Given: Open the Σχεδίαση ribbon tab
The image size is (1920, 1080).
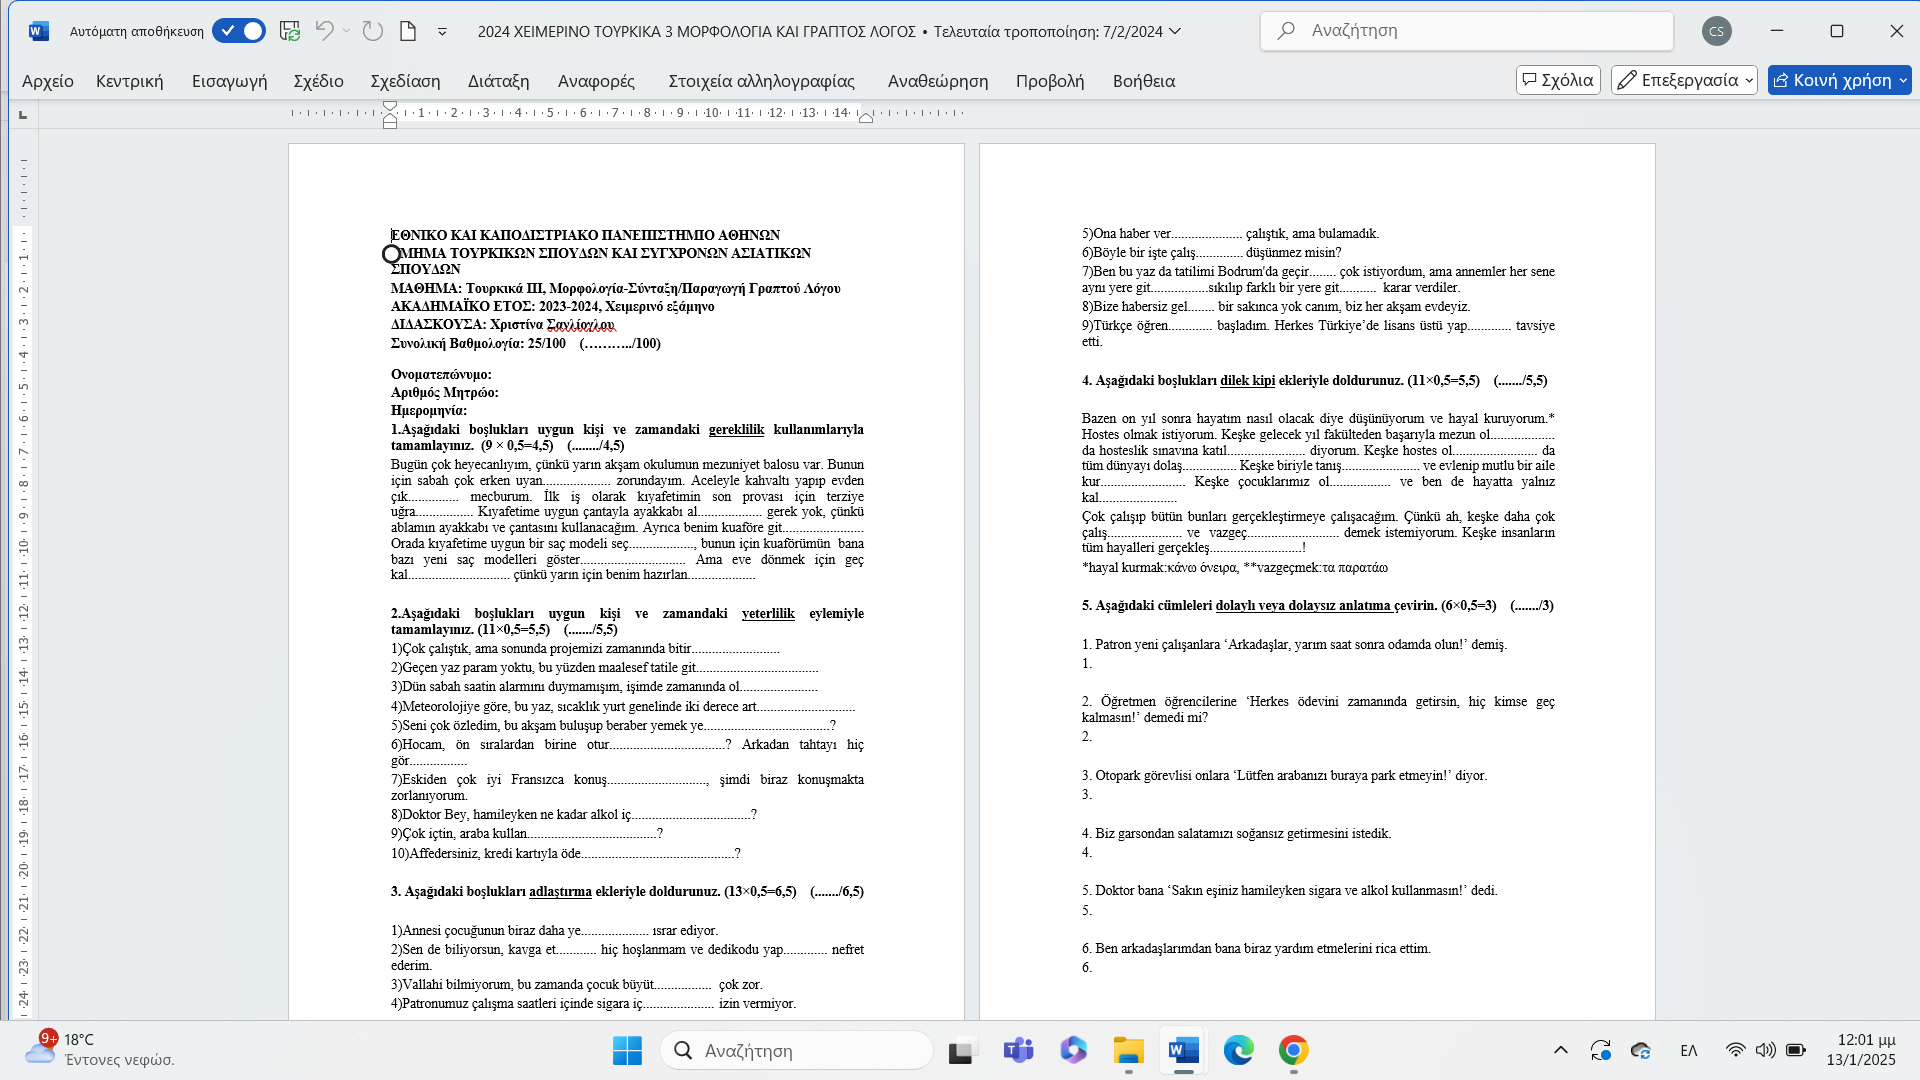Looking at the screenshot, I should (x=405, y=81).
